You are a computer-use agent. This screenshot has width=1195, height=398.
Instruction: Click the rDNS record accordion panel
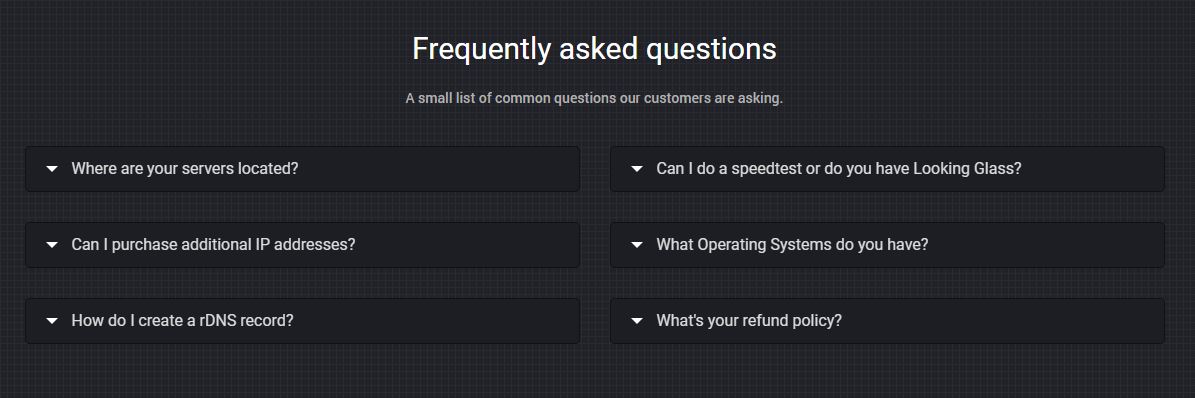[x=303, y=320]
